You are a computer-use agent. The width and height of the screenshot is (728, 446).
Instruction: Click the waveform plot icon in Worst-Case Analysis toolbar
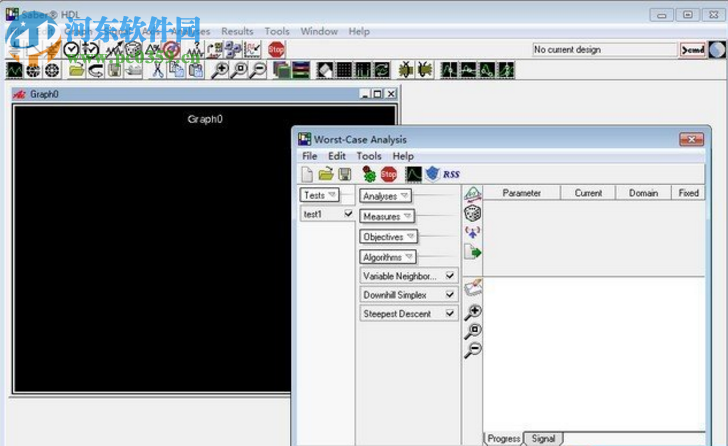tap(413, 175)
